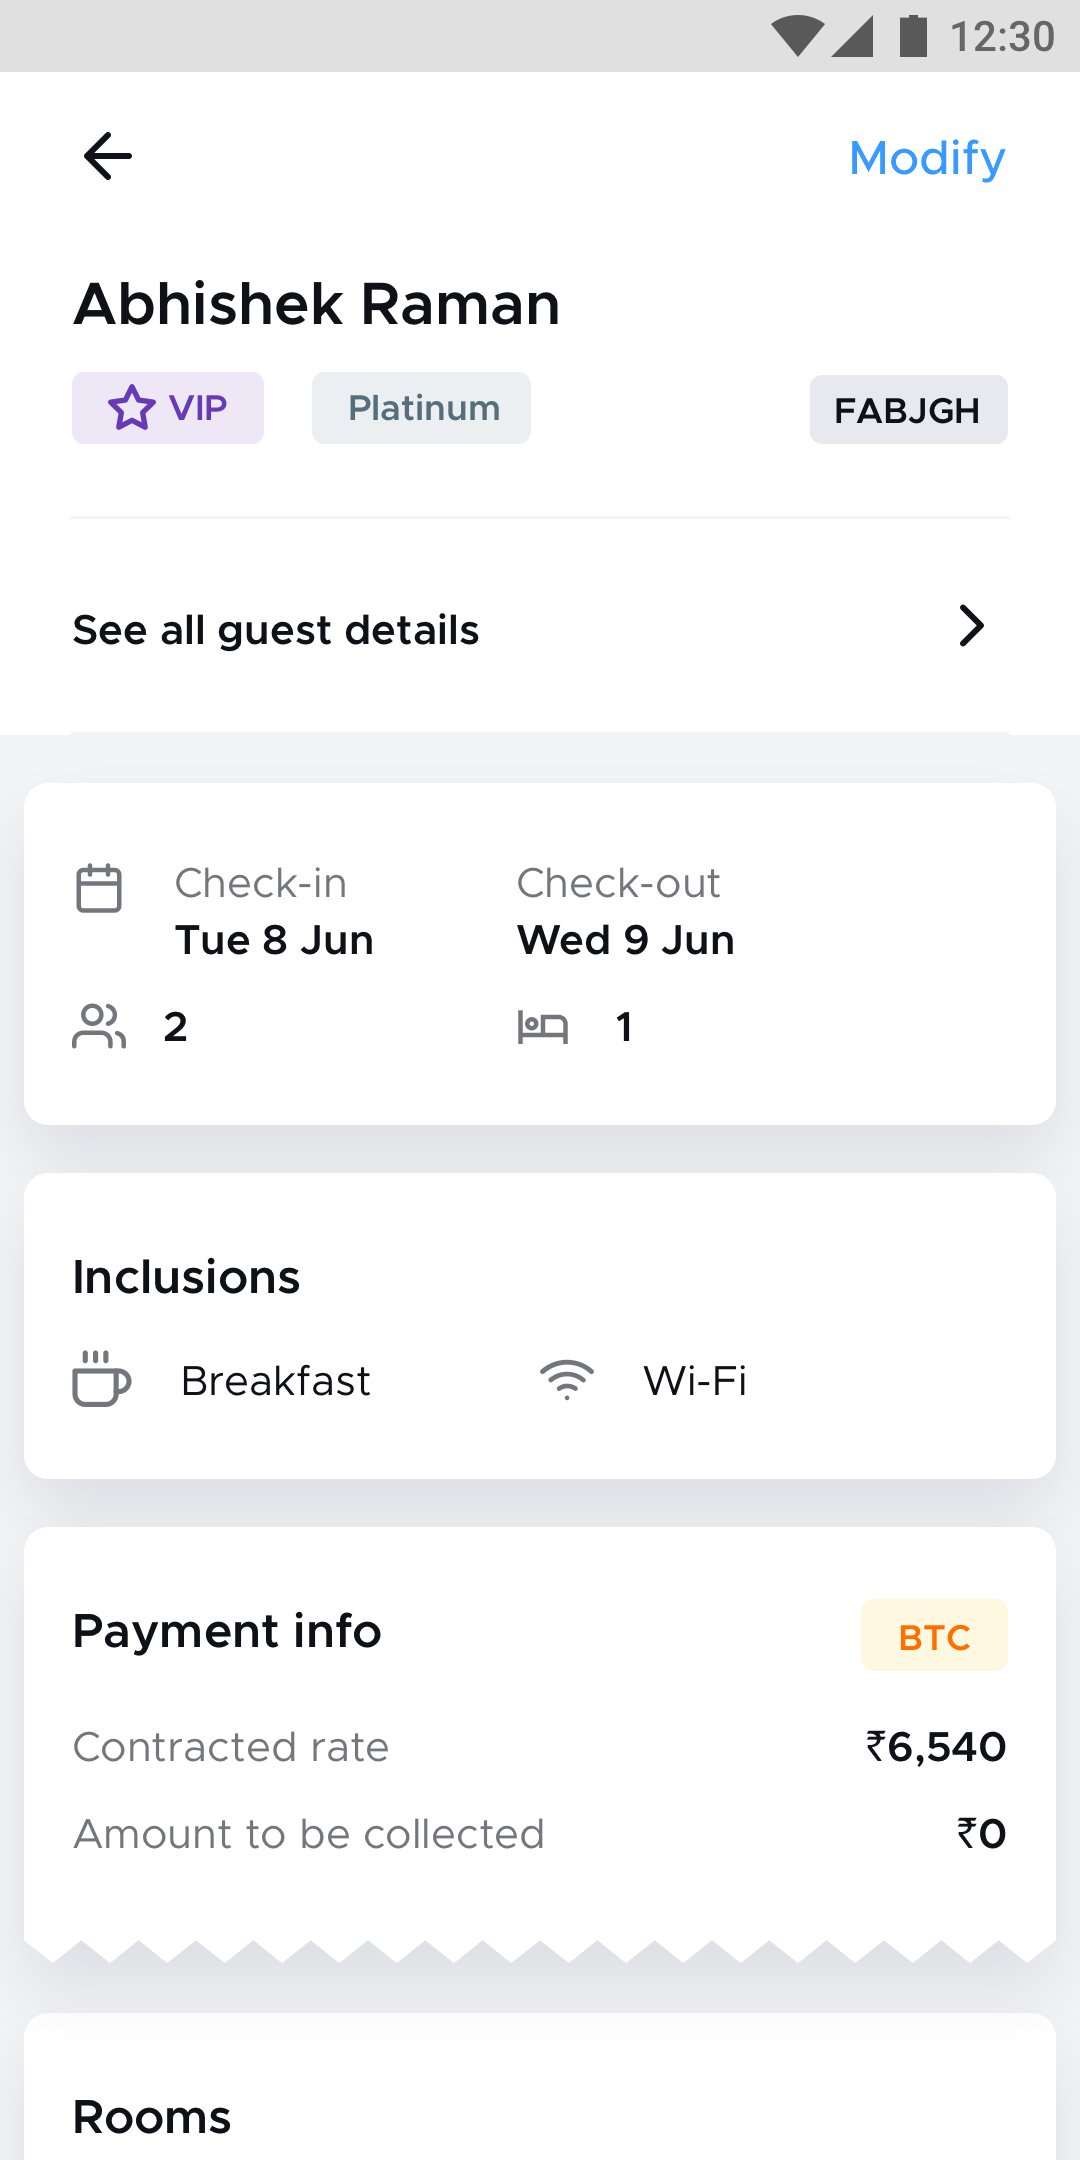Expand guest details with chevron arrow
1080x2160 pixels.
pos(971,627)
